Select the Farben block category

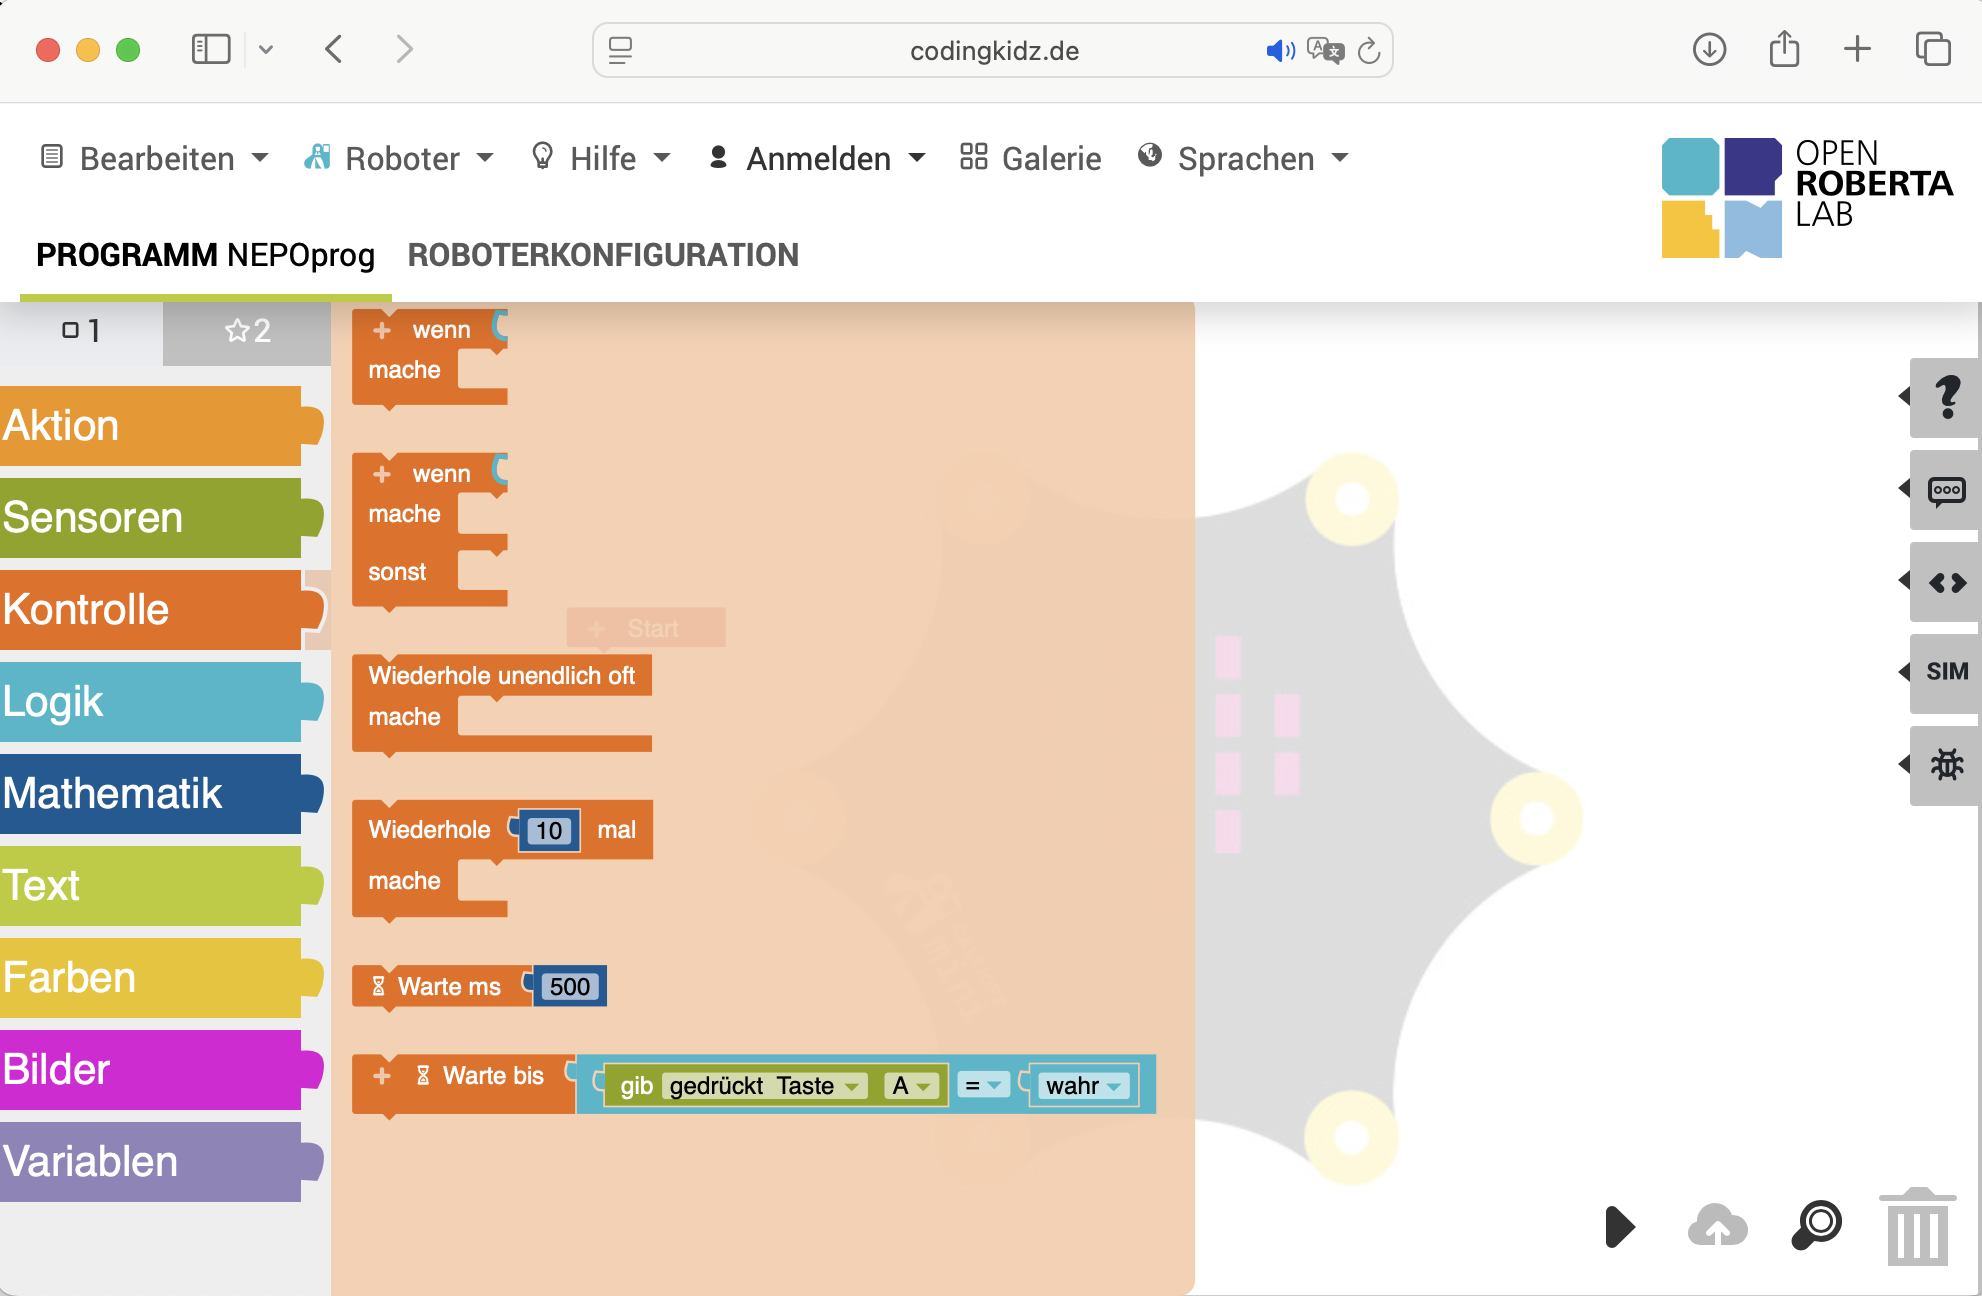(x=160, y=978)
